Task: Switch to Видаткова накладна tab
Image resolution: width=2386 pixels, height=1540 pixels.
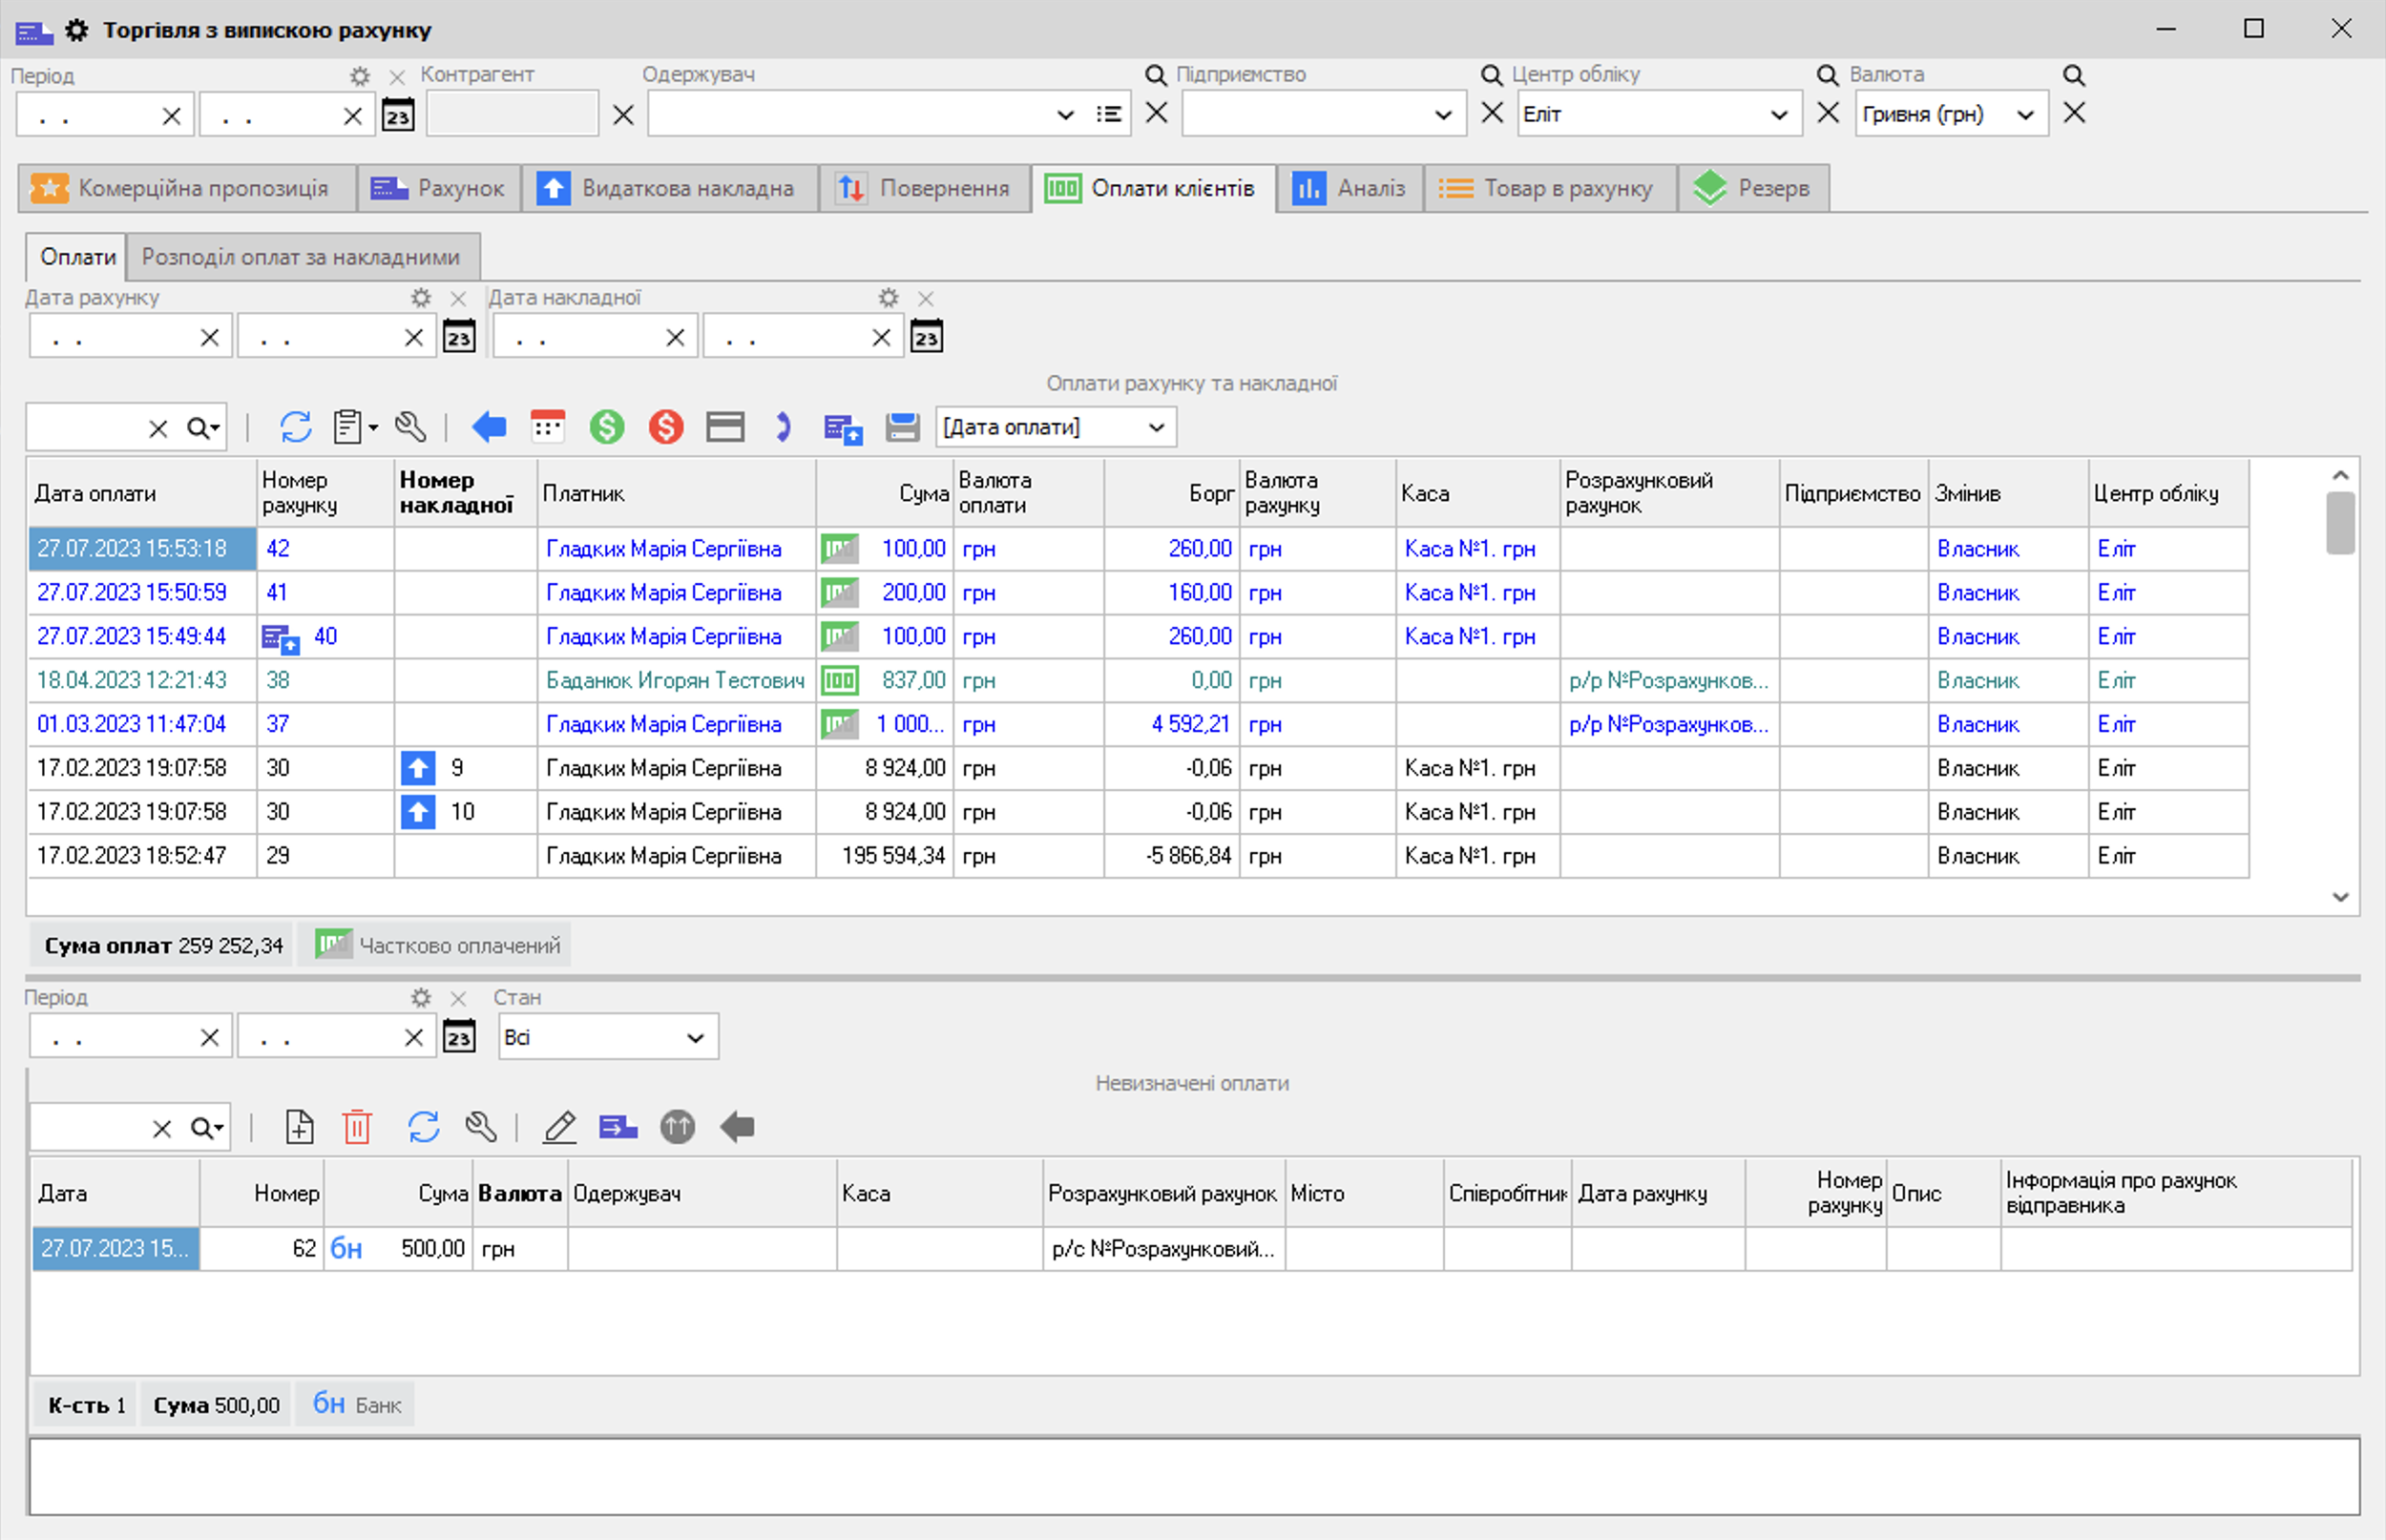Action: point(668,188)
